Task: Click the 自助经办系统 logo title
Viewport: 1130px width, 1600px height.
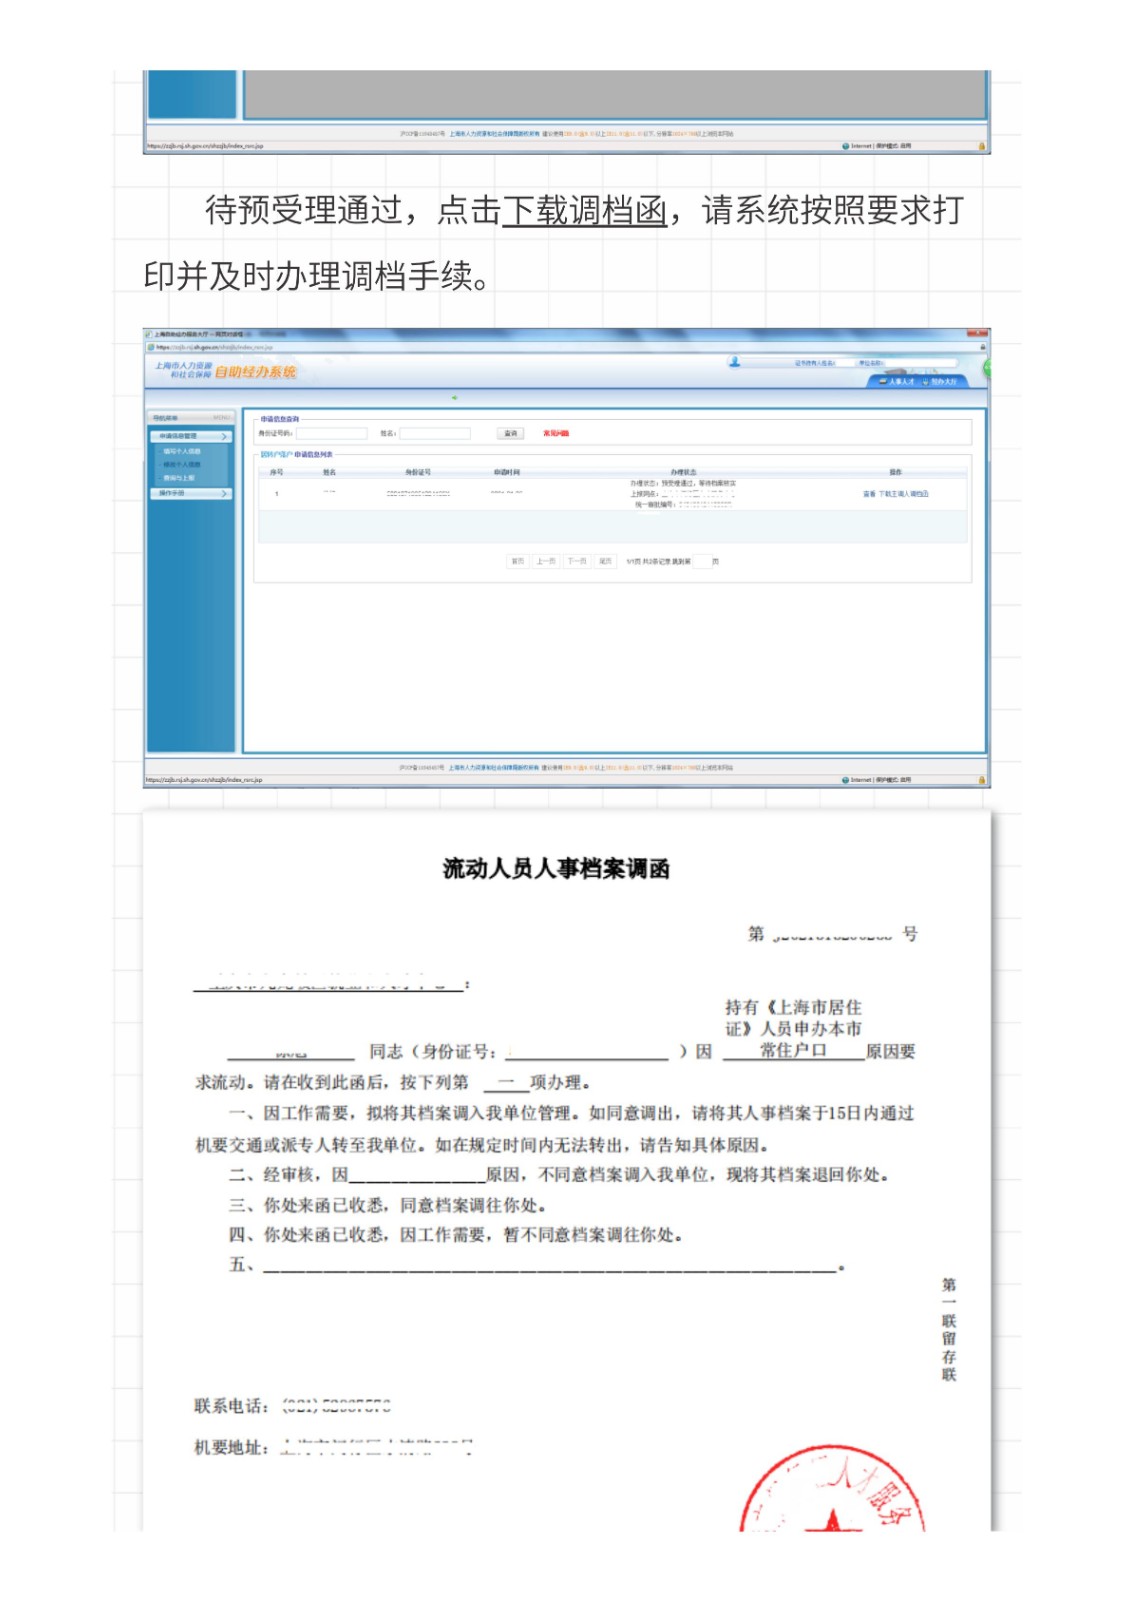Action: pyautogui.click(x=256, y=372)
